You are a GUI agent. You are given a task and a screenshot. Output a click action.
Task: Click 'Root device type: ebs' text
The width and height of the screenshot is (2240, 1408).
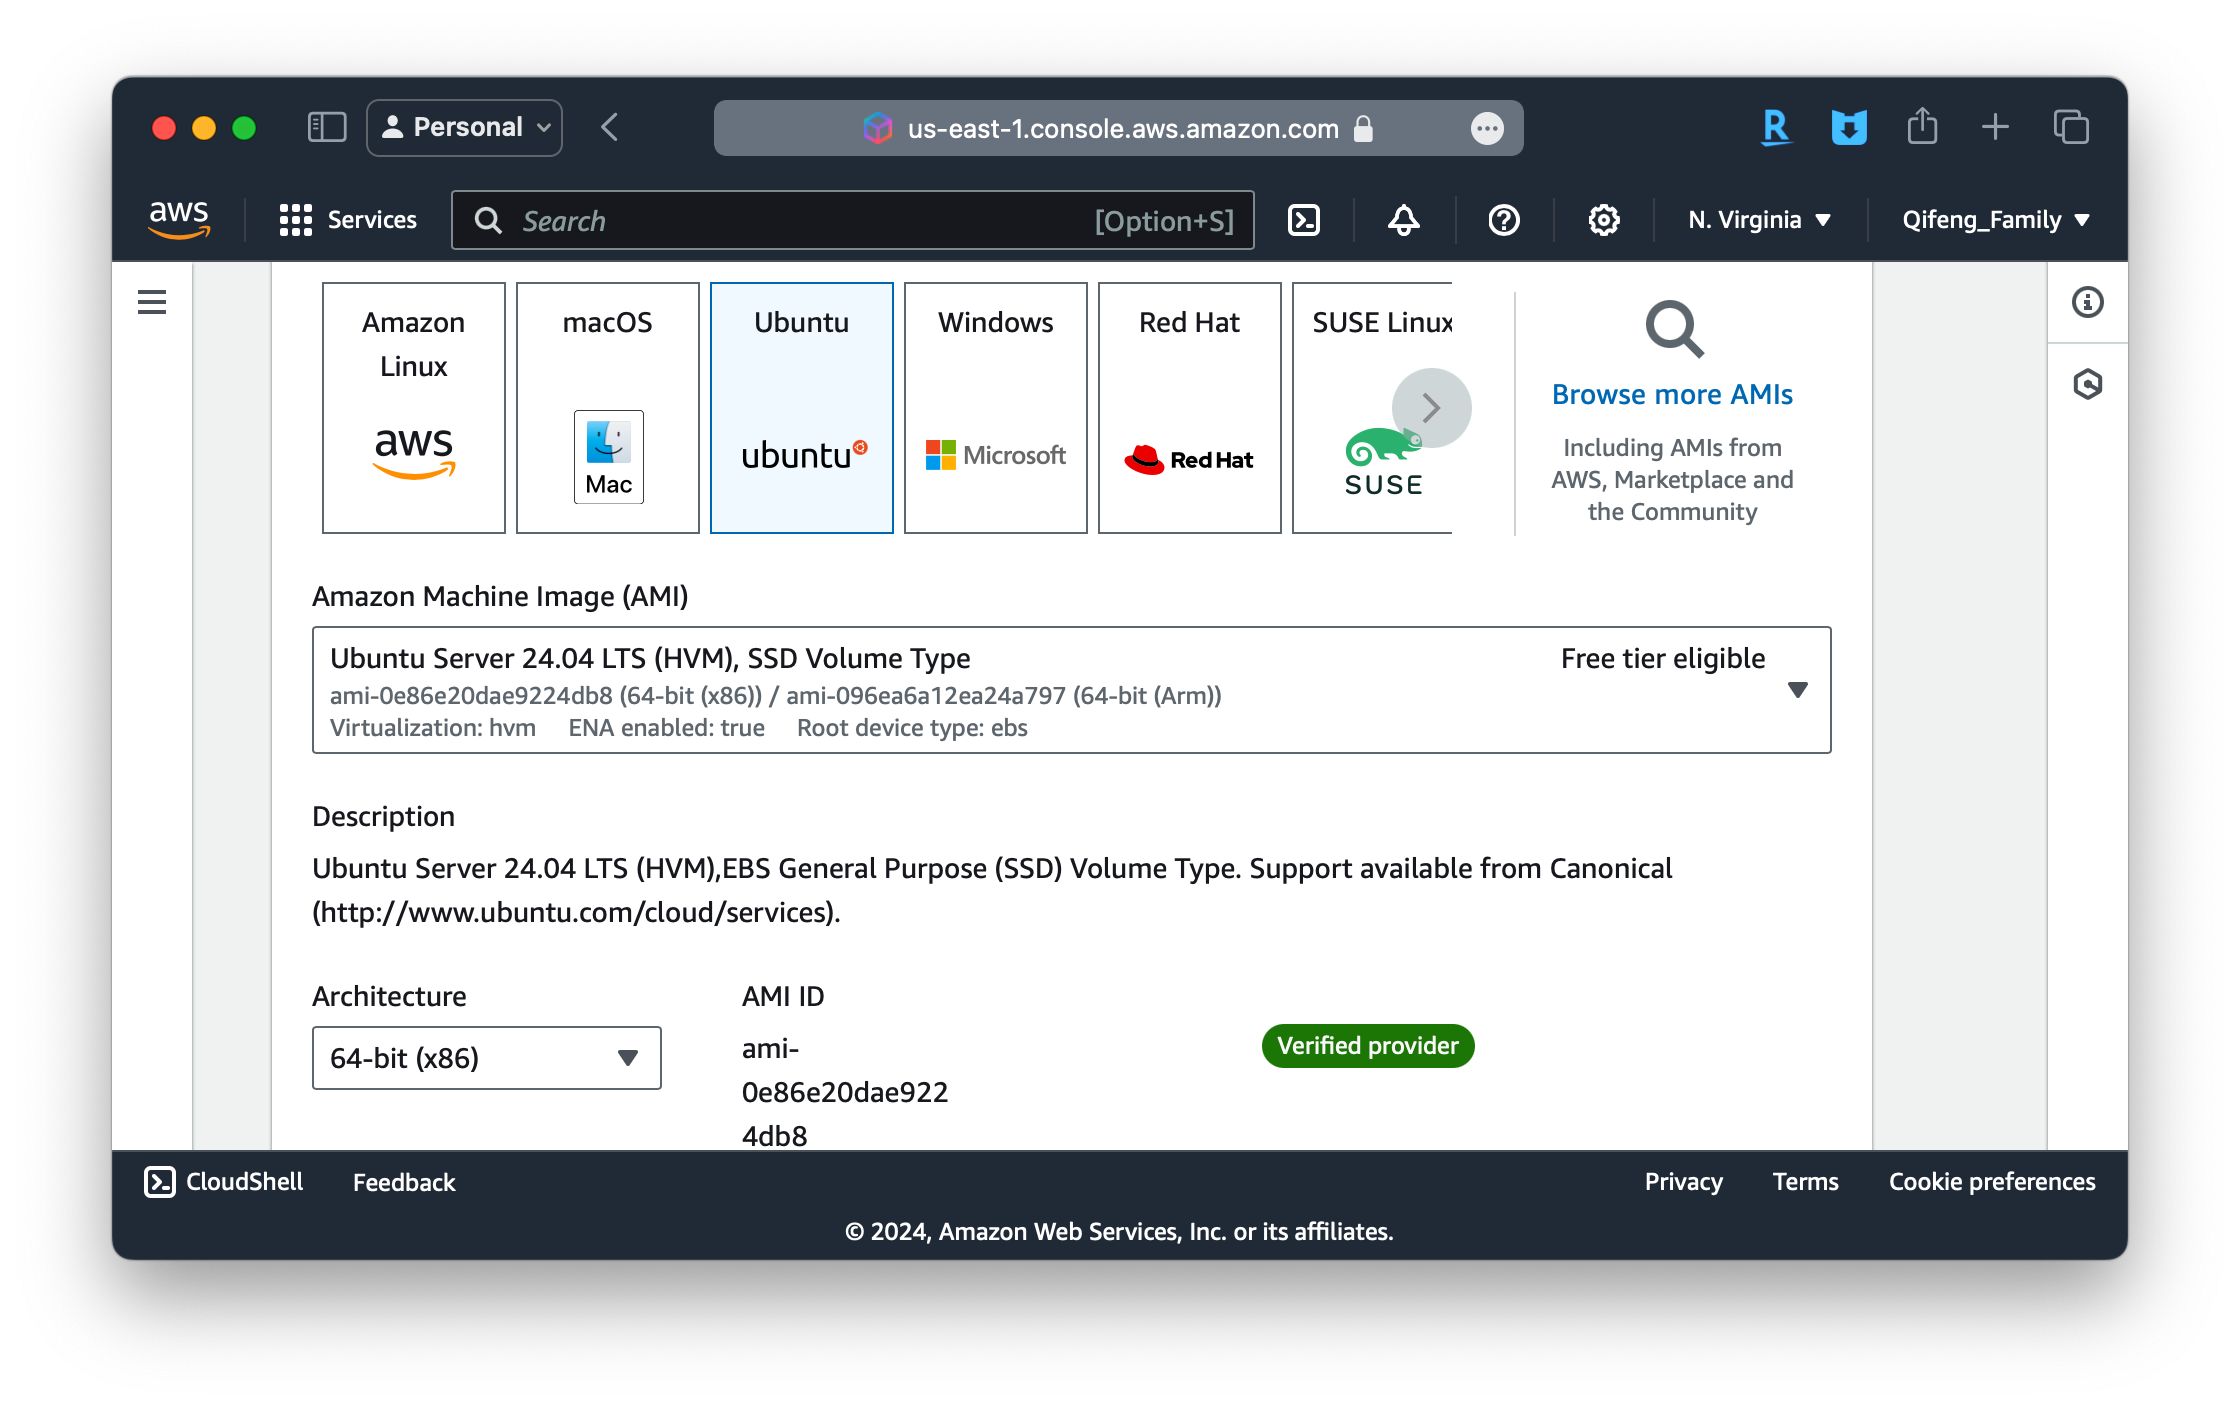coord(912,728)
